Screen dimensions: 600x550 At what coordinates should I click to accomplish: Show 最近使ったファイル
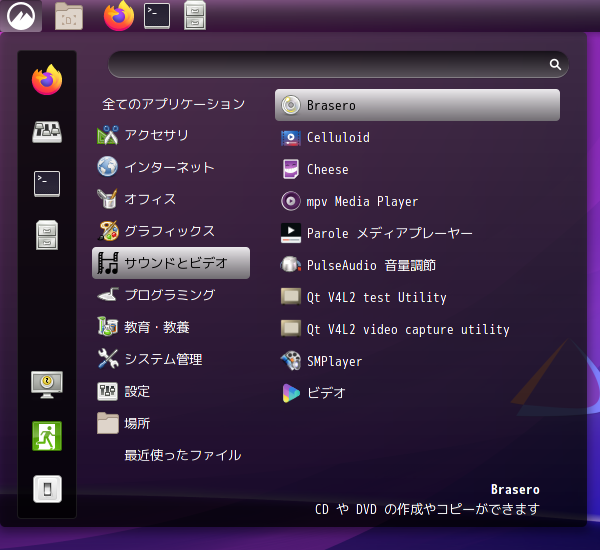point(171,455)
